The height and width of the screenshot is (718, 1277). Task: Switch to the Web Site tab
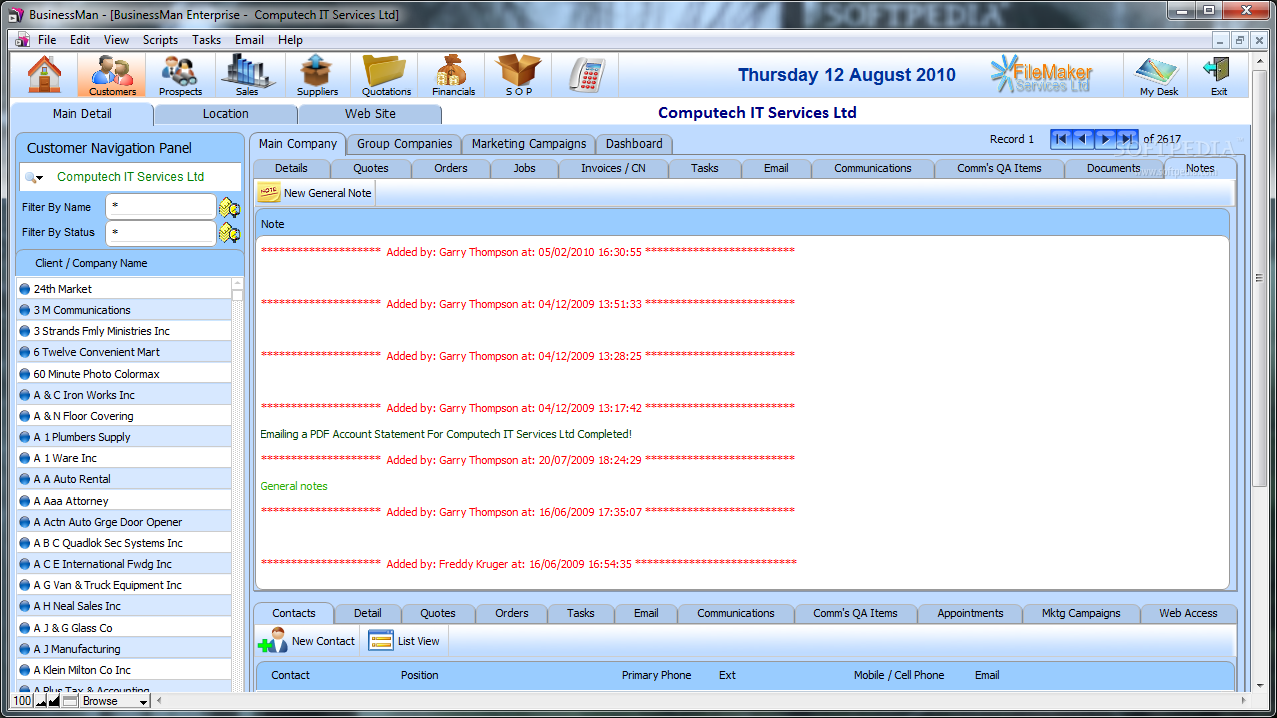coord(370,114)
